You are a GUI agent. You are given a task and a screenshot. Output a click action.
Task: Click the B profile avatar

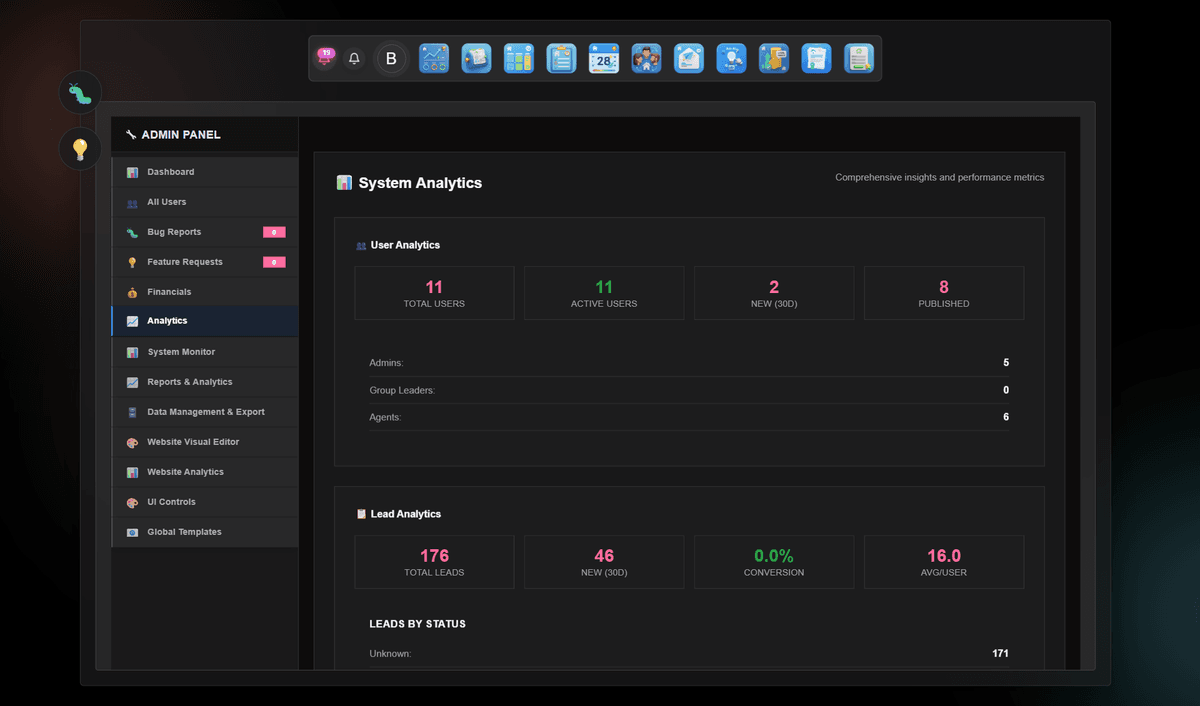click(x=390, y=58)
